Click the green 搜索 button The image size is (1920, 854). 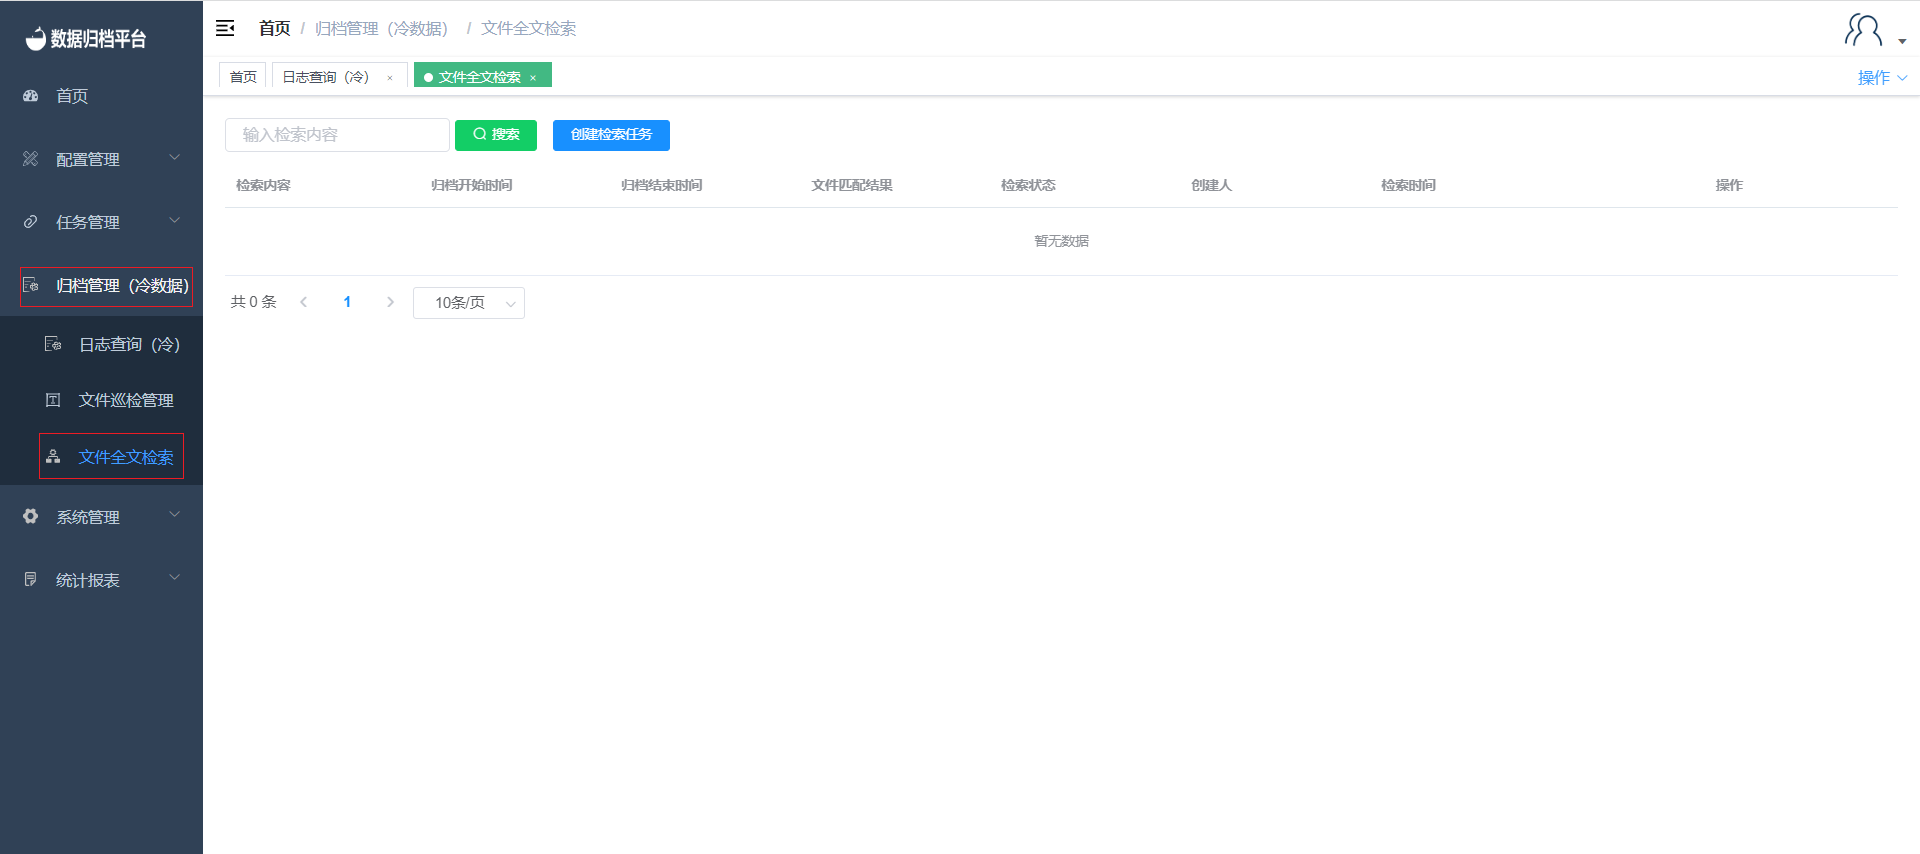496,135
